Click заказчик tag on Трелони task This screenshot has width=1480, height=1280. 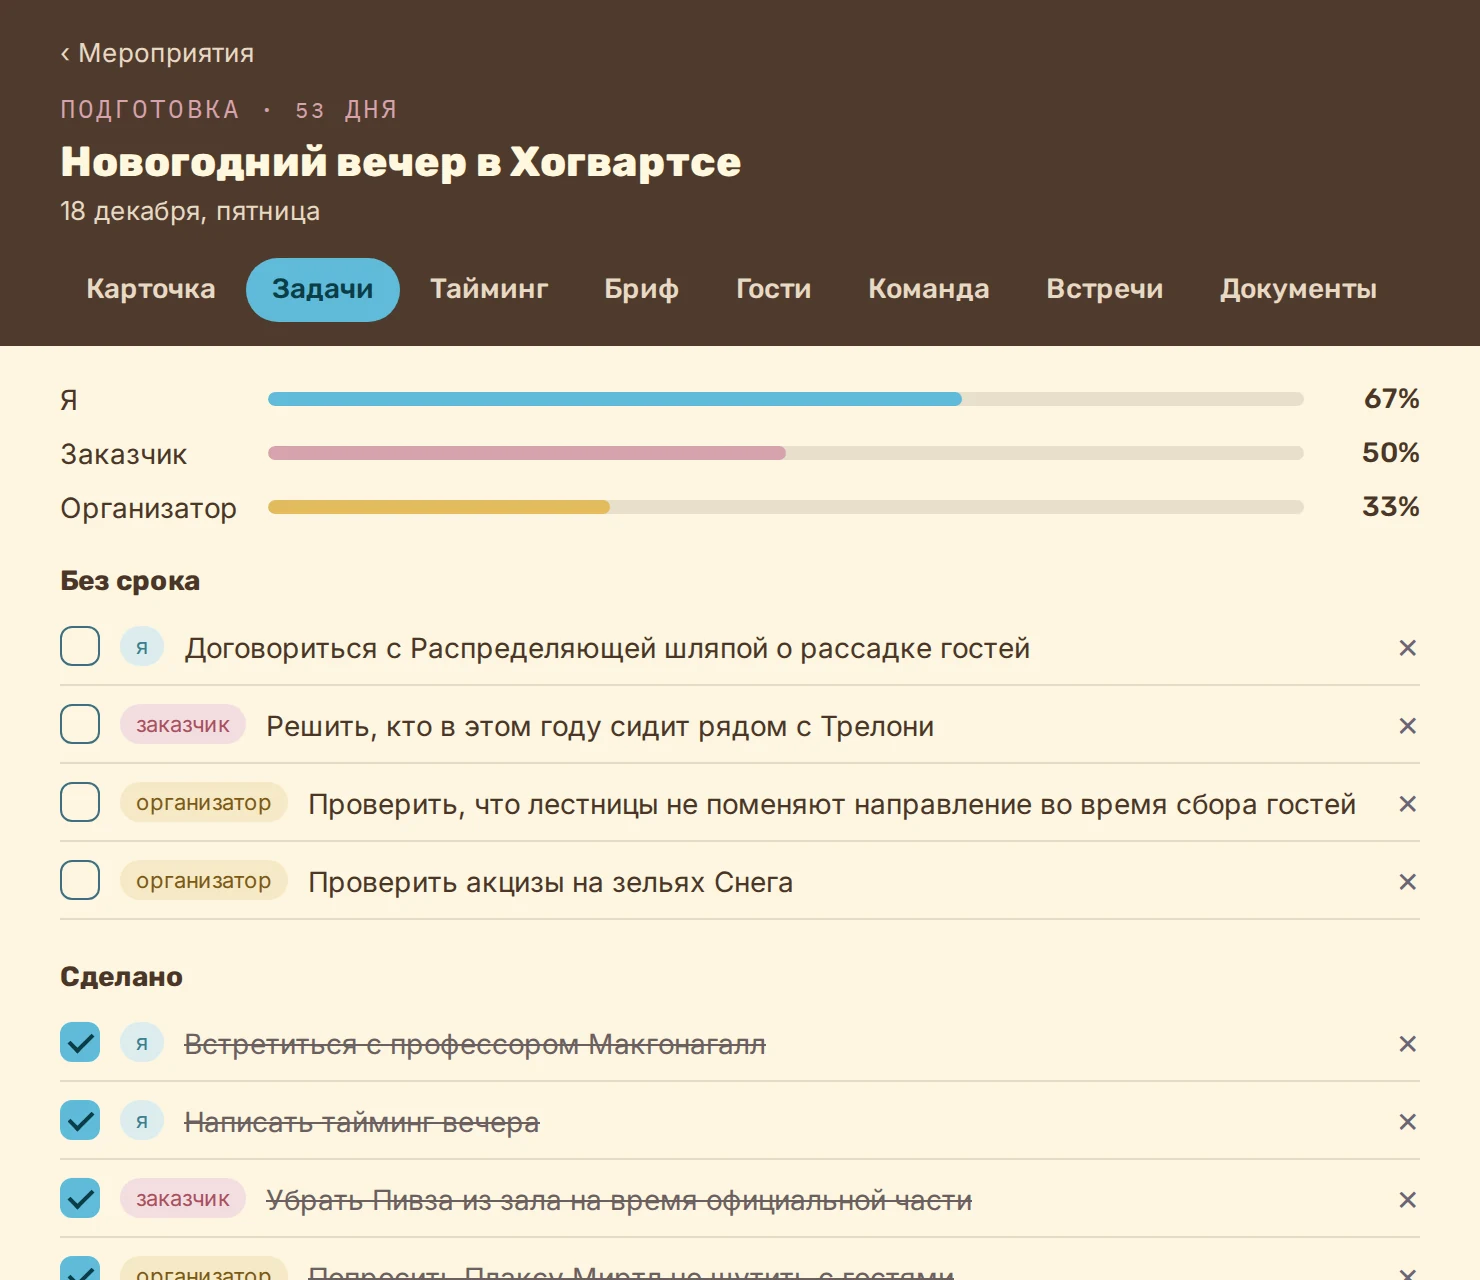(x=183, y=725)
